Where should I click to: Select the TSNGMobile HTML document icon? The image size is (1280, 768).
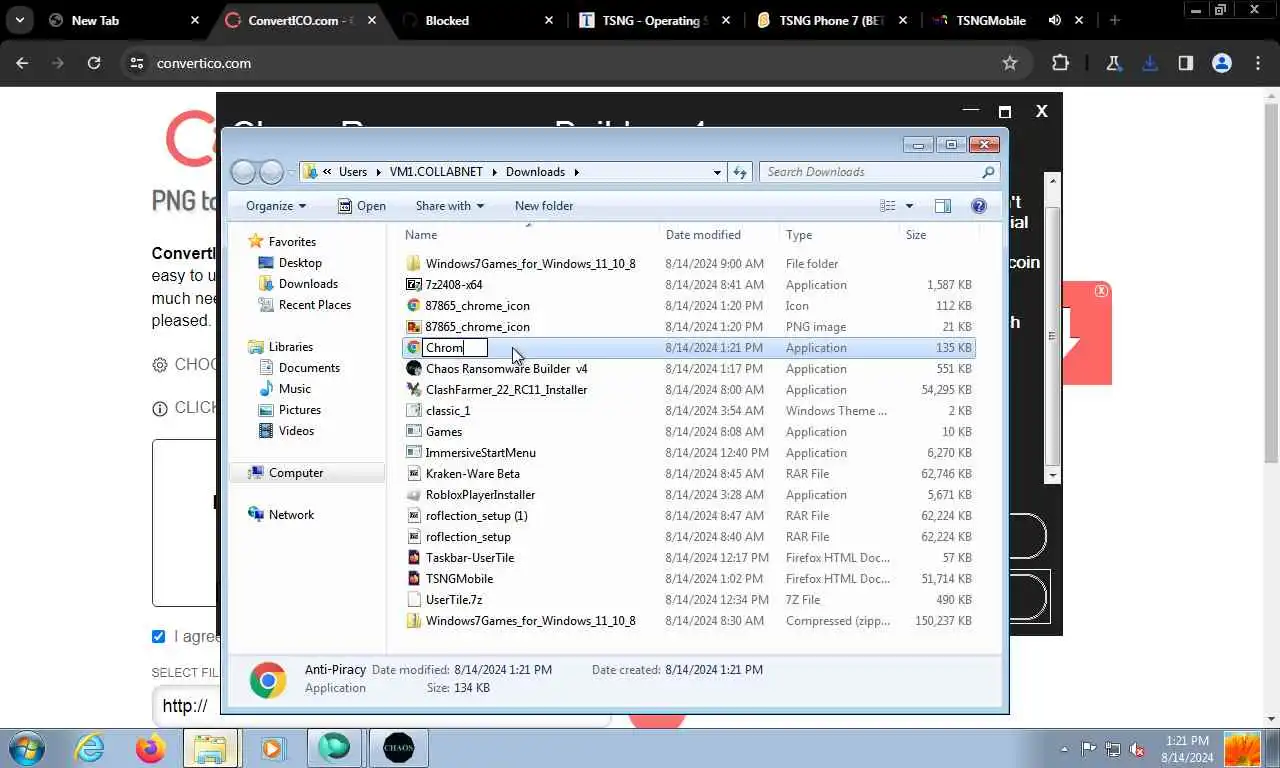pyautogui.click(x=414, y=579)
